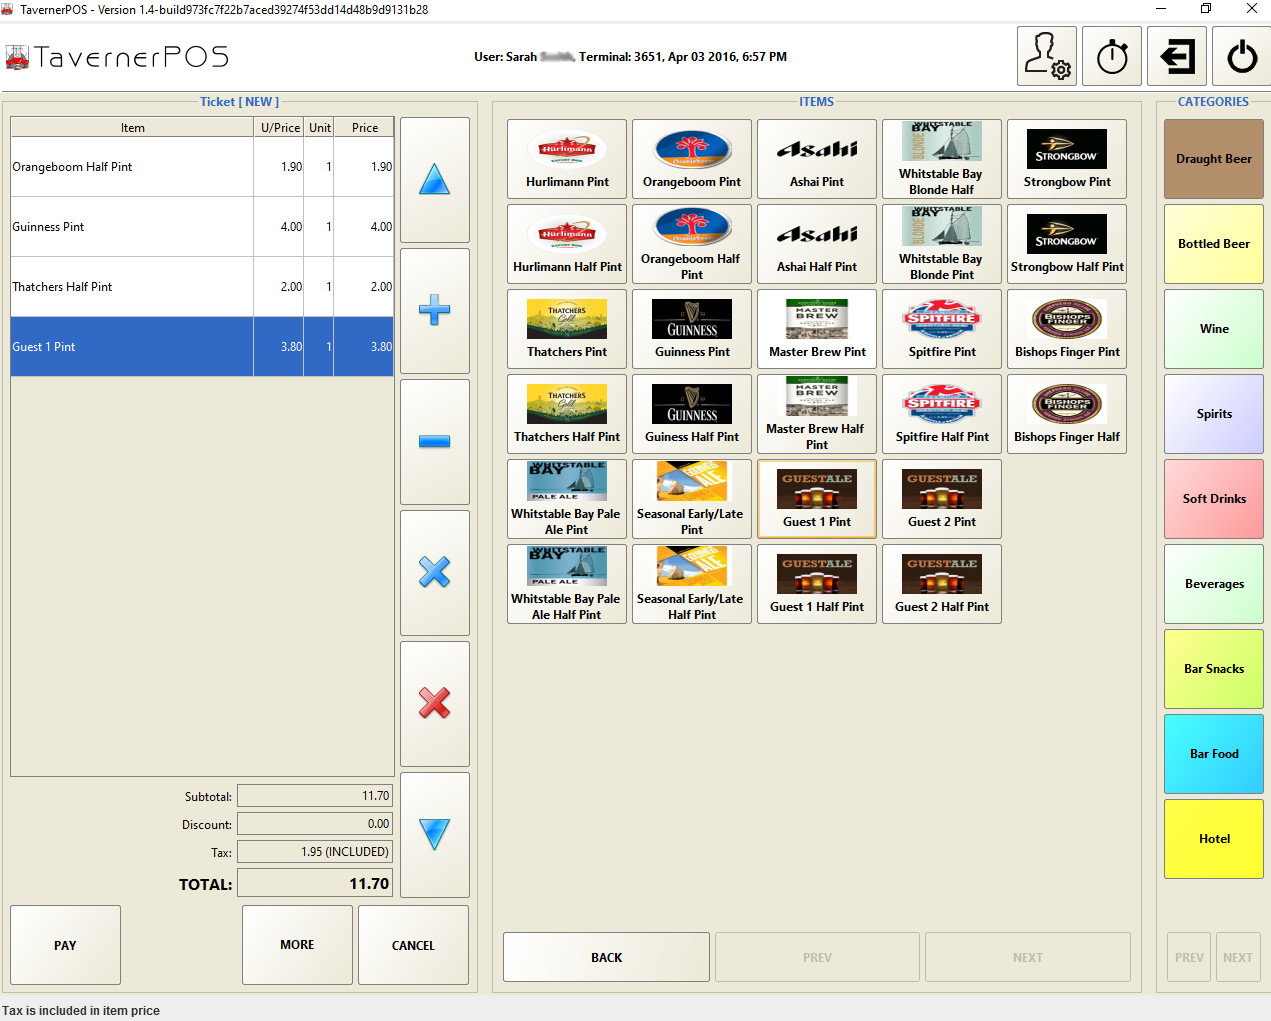Viewport: 1271px width, 1021px height.
Task: Open the MORE options button
Action: click(x=297, y=945)
